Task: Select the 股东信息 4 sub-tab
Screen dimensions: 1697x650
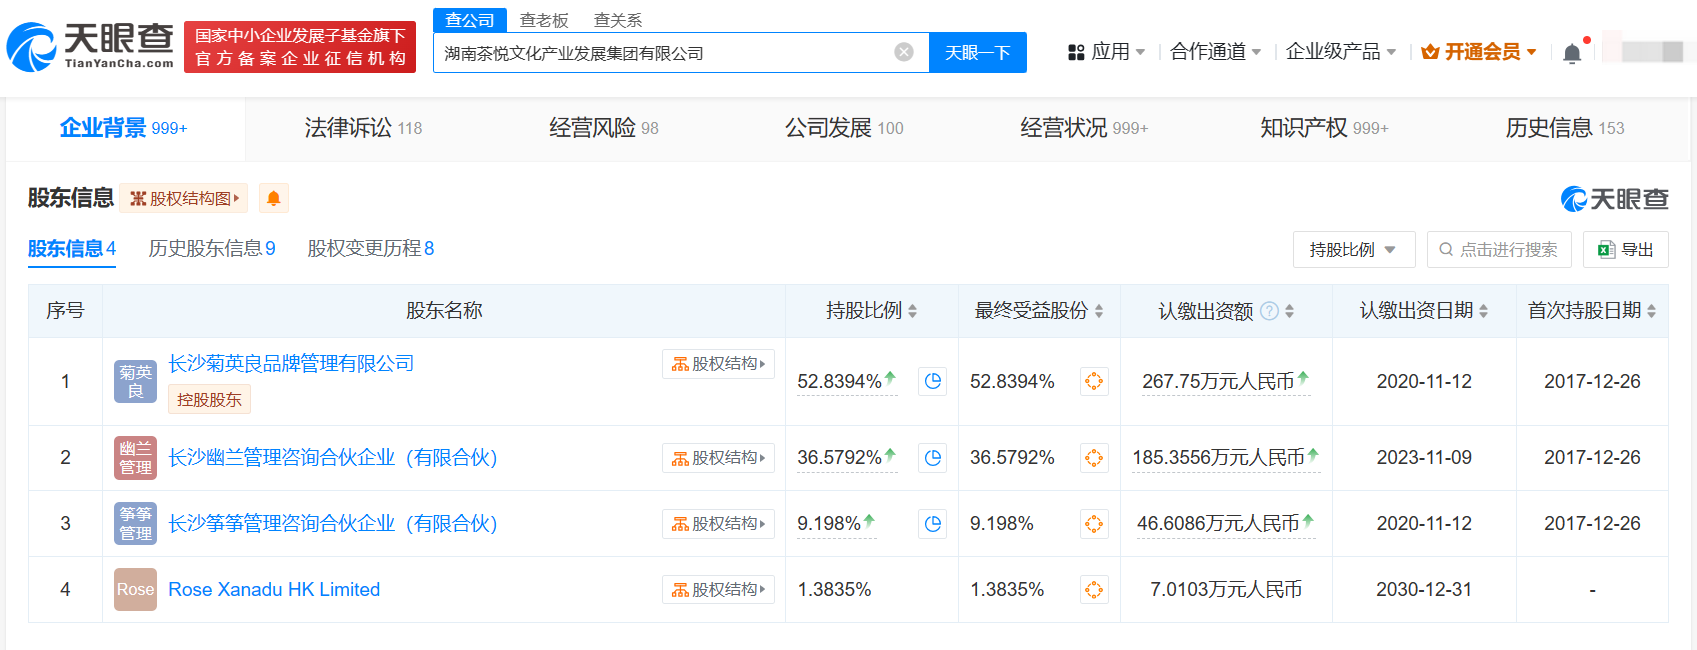Action: (72, 249)
